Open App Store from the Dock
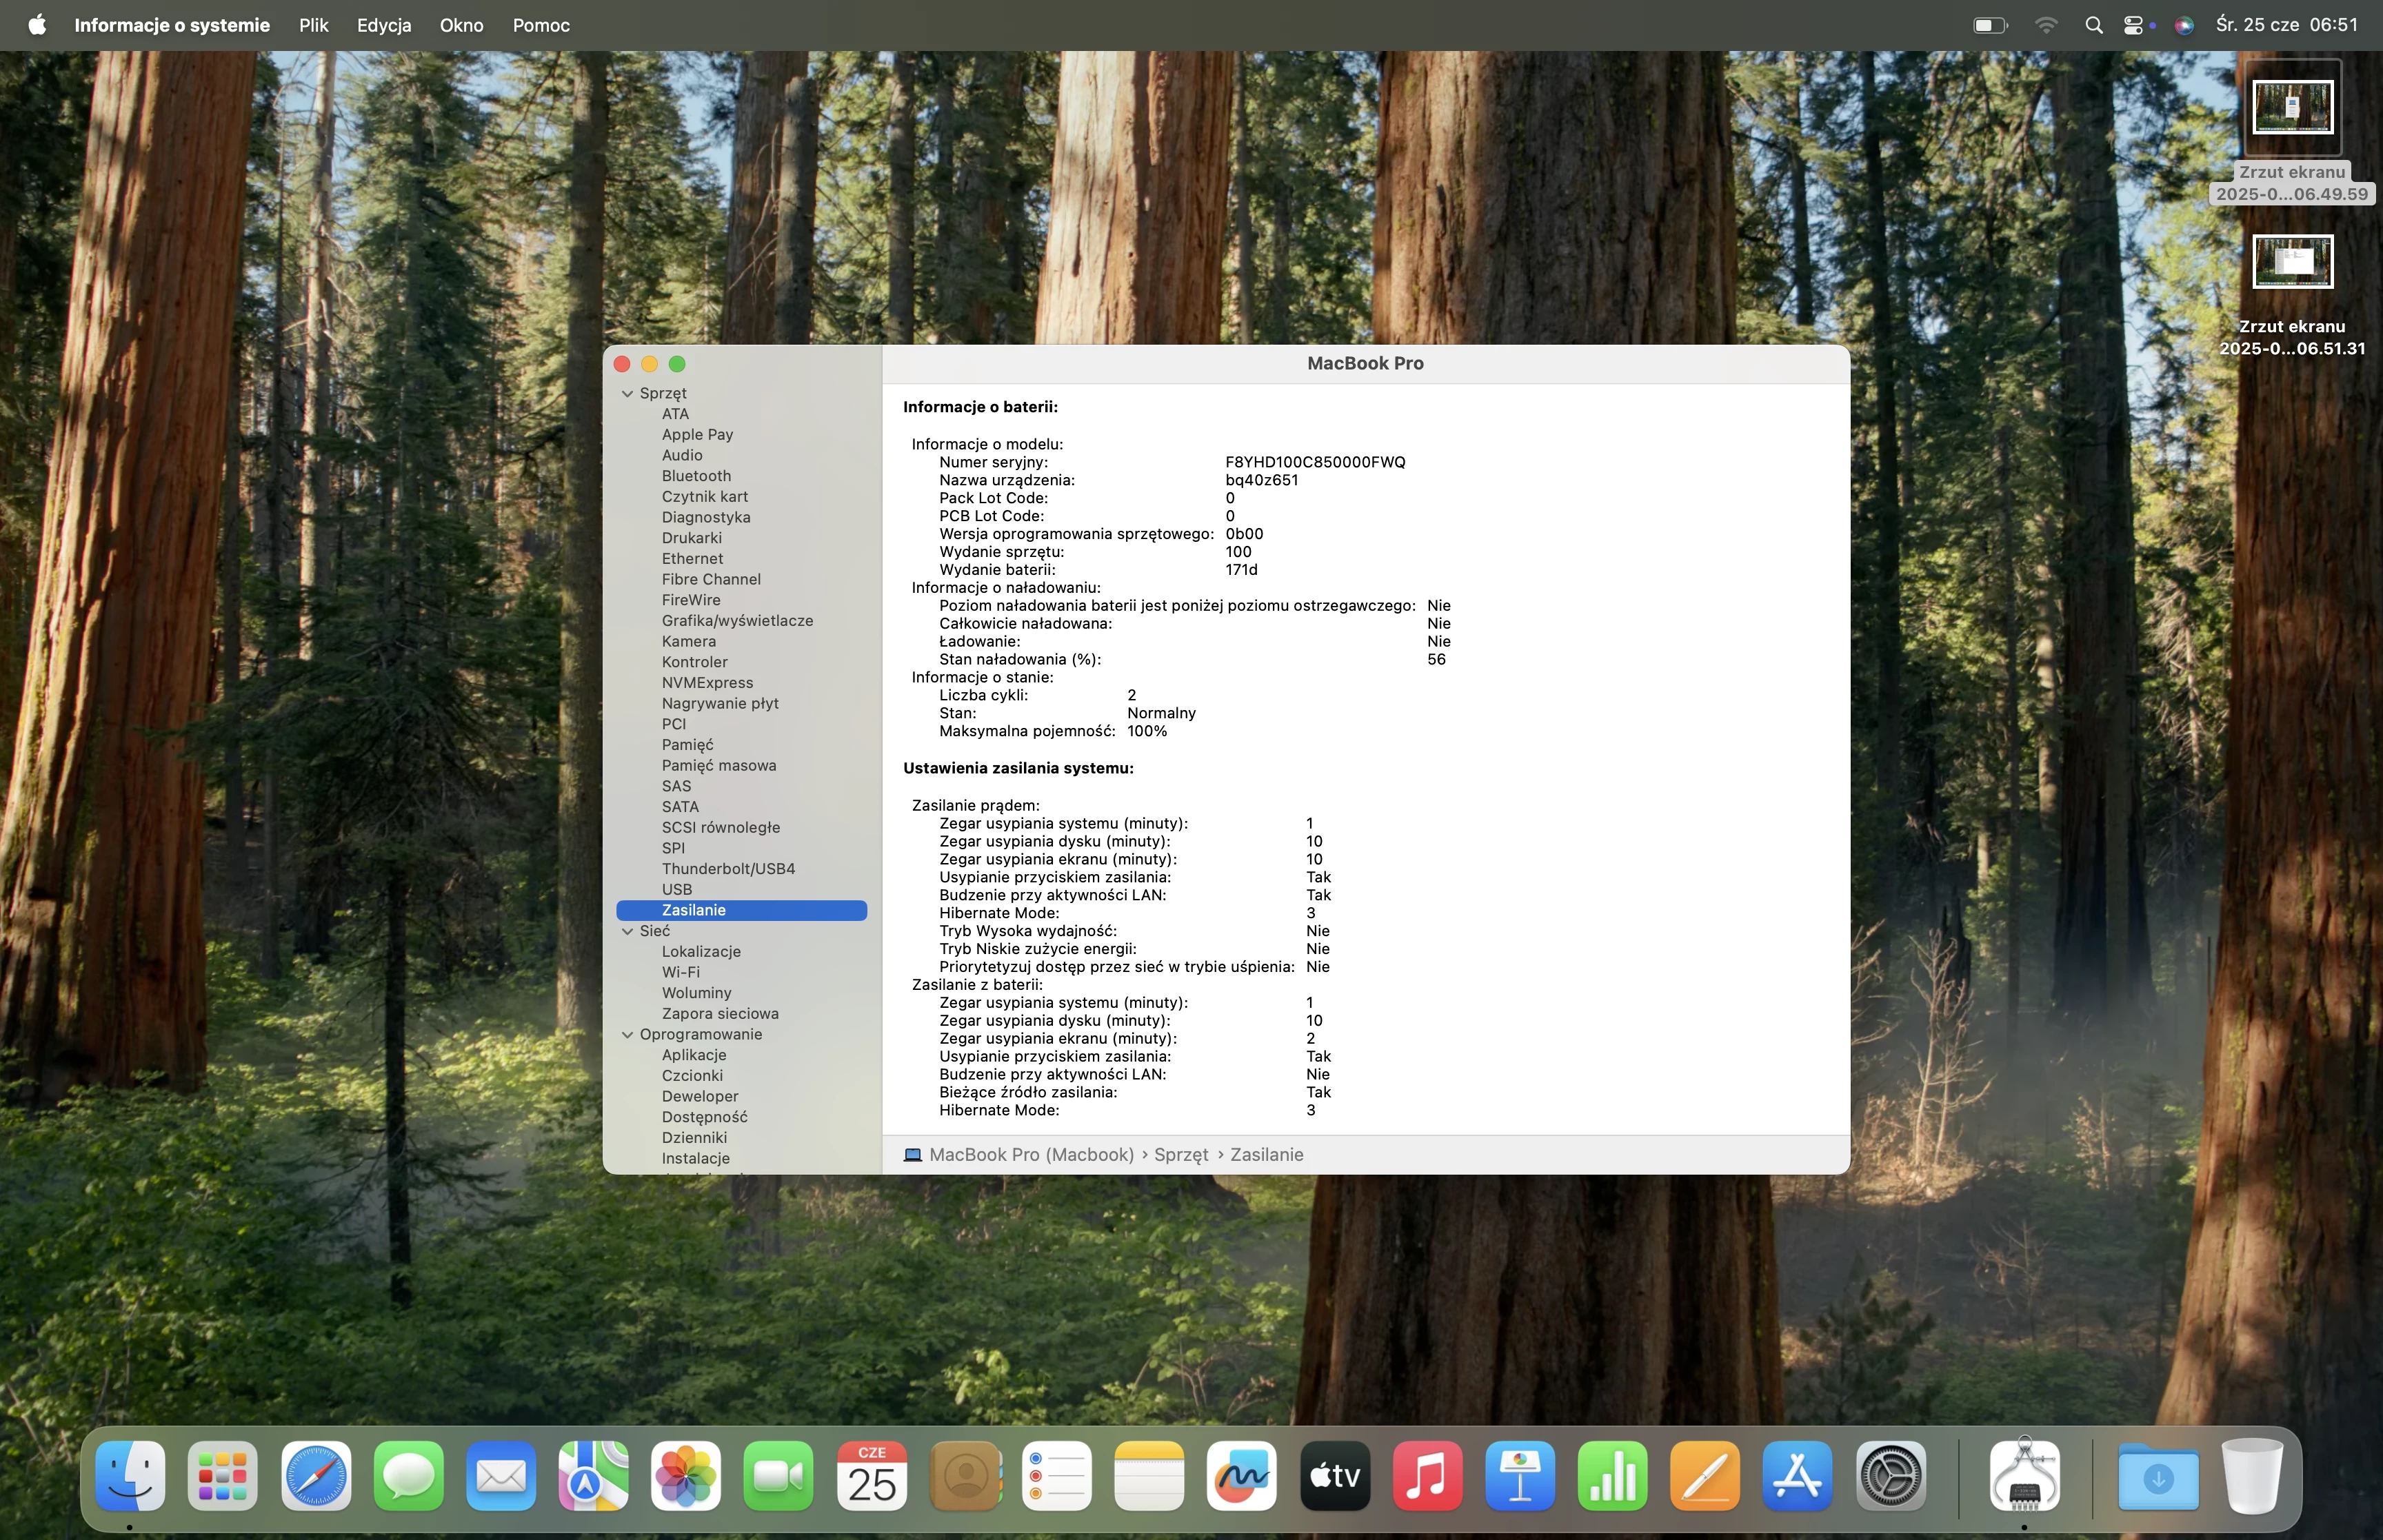Image resolution: width=2383 pixels, height=1540 pixels. pyautogui.click(x=1798, y=1476)
